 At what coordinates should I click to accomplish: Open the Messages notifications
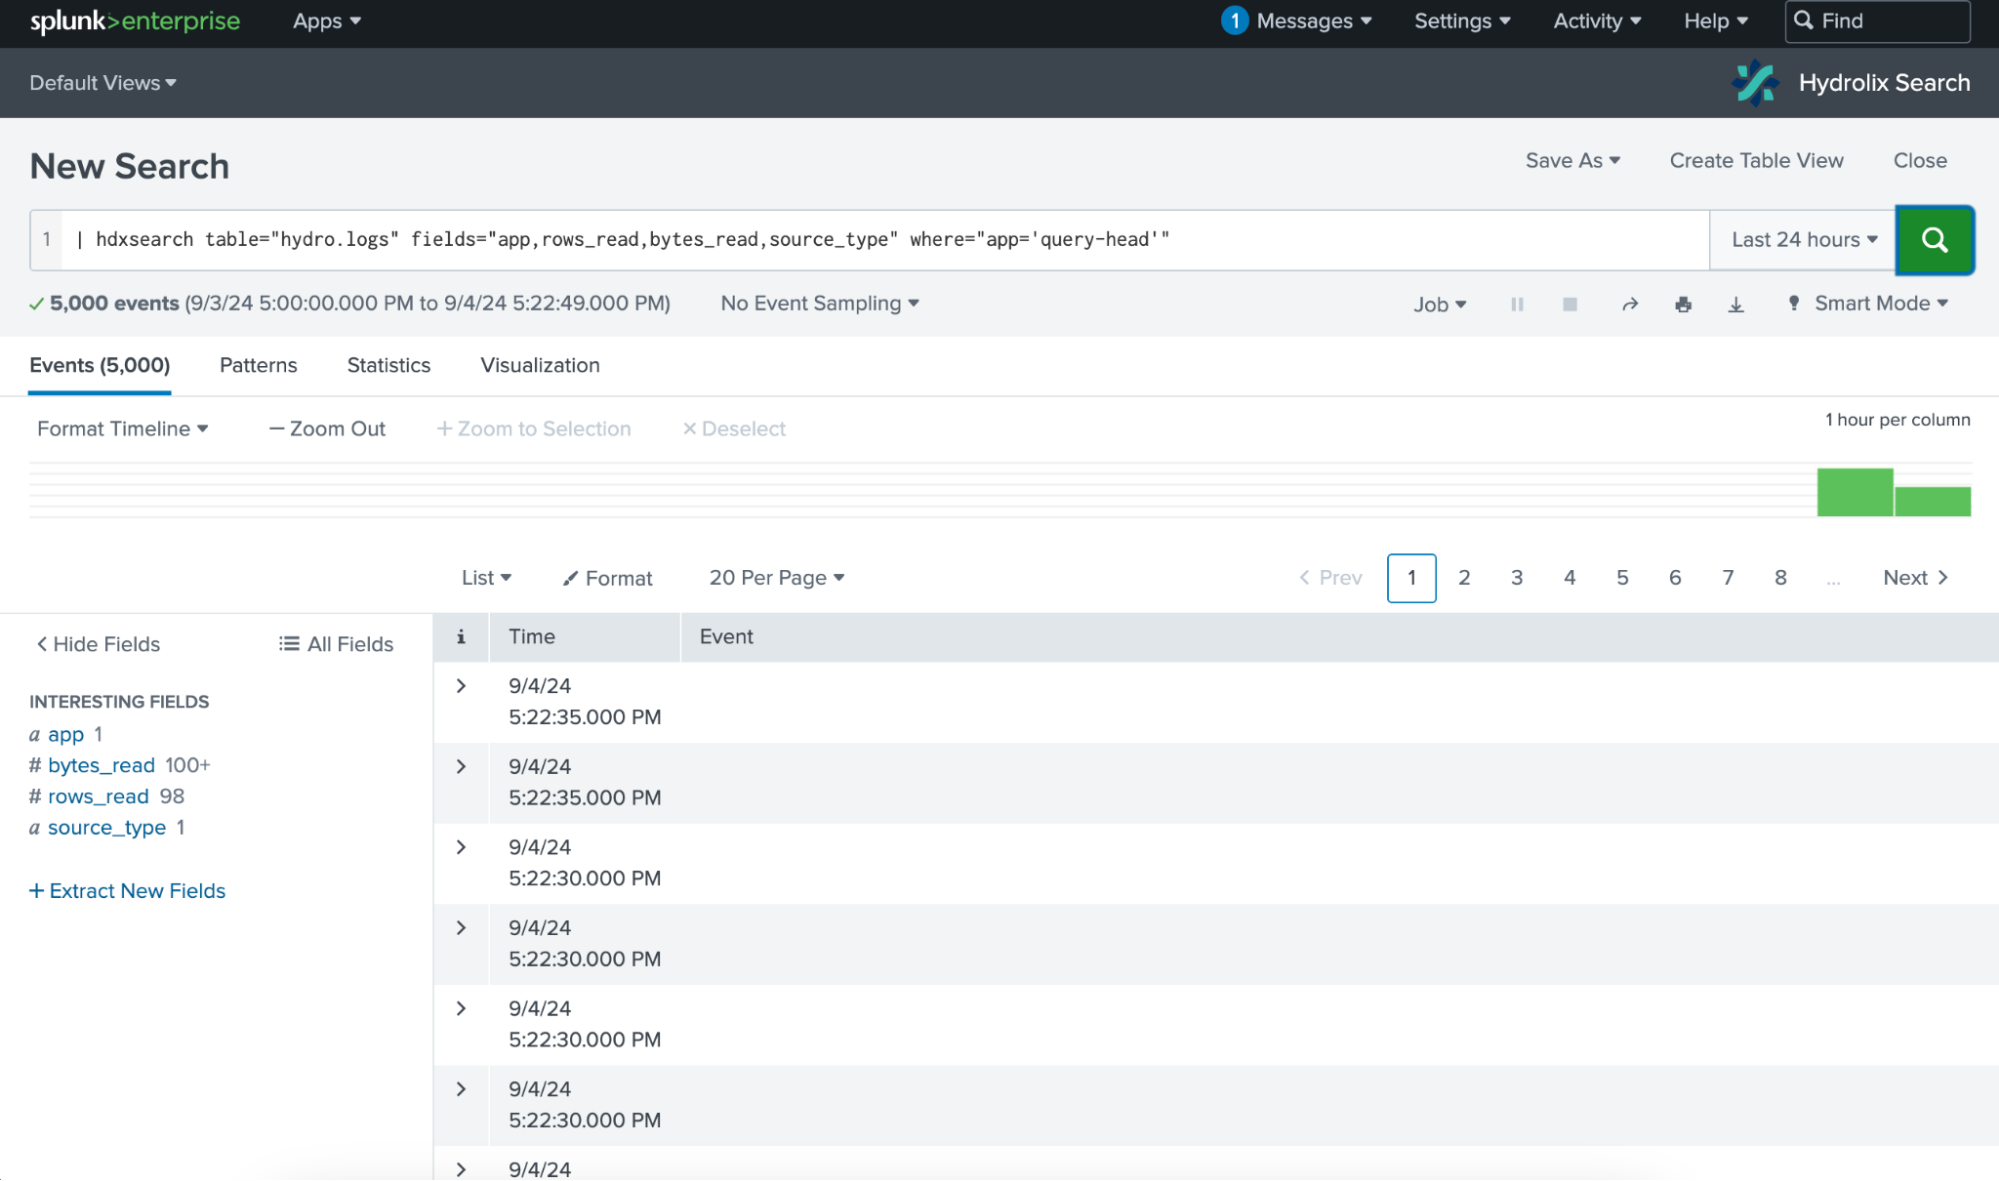[1296, 20]
